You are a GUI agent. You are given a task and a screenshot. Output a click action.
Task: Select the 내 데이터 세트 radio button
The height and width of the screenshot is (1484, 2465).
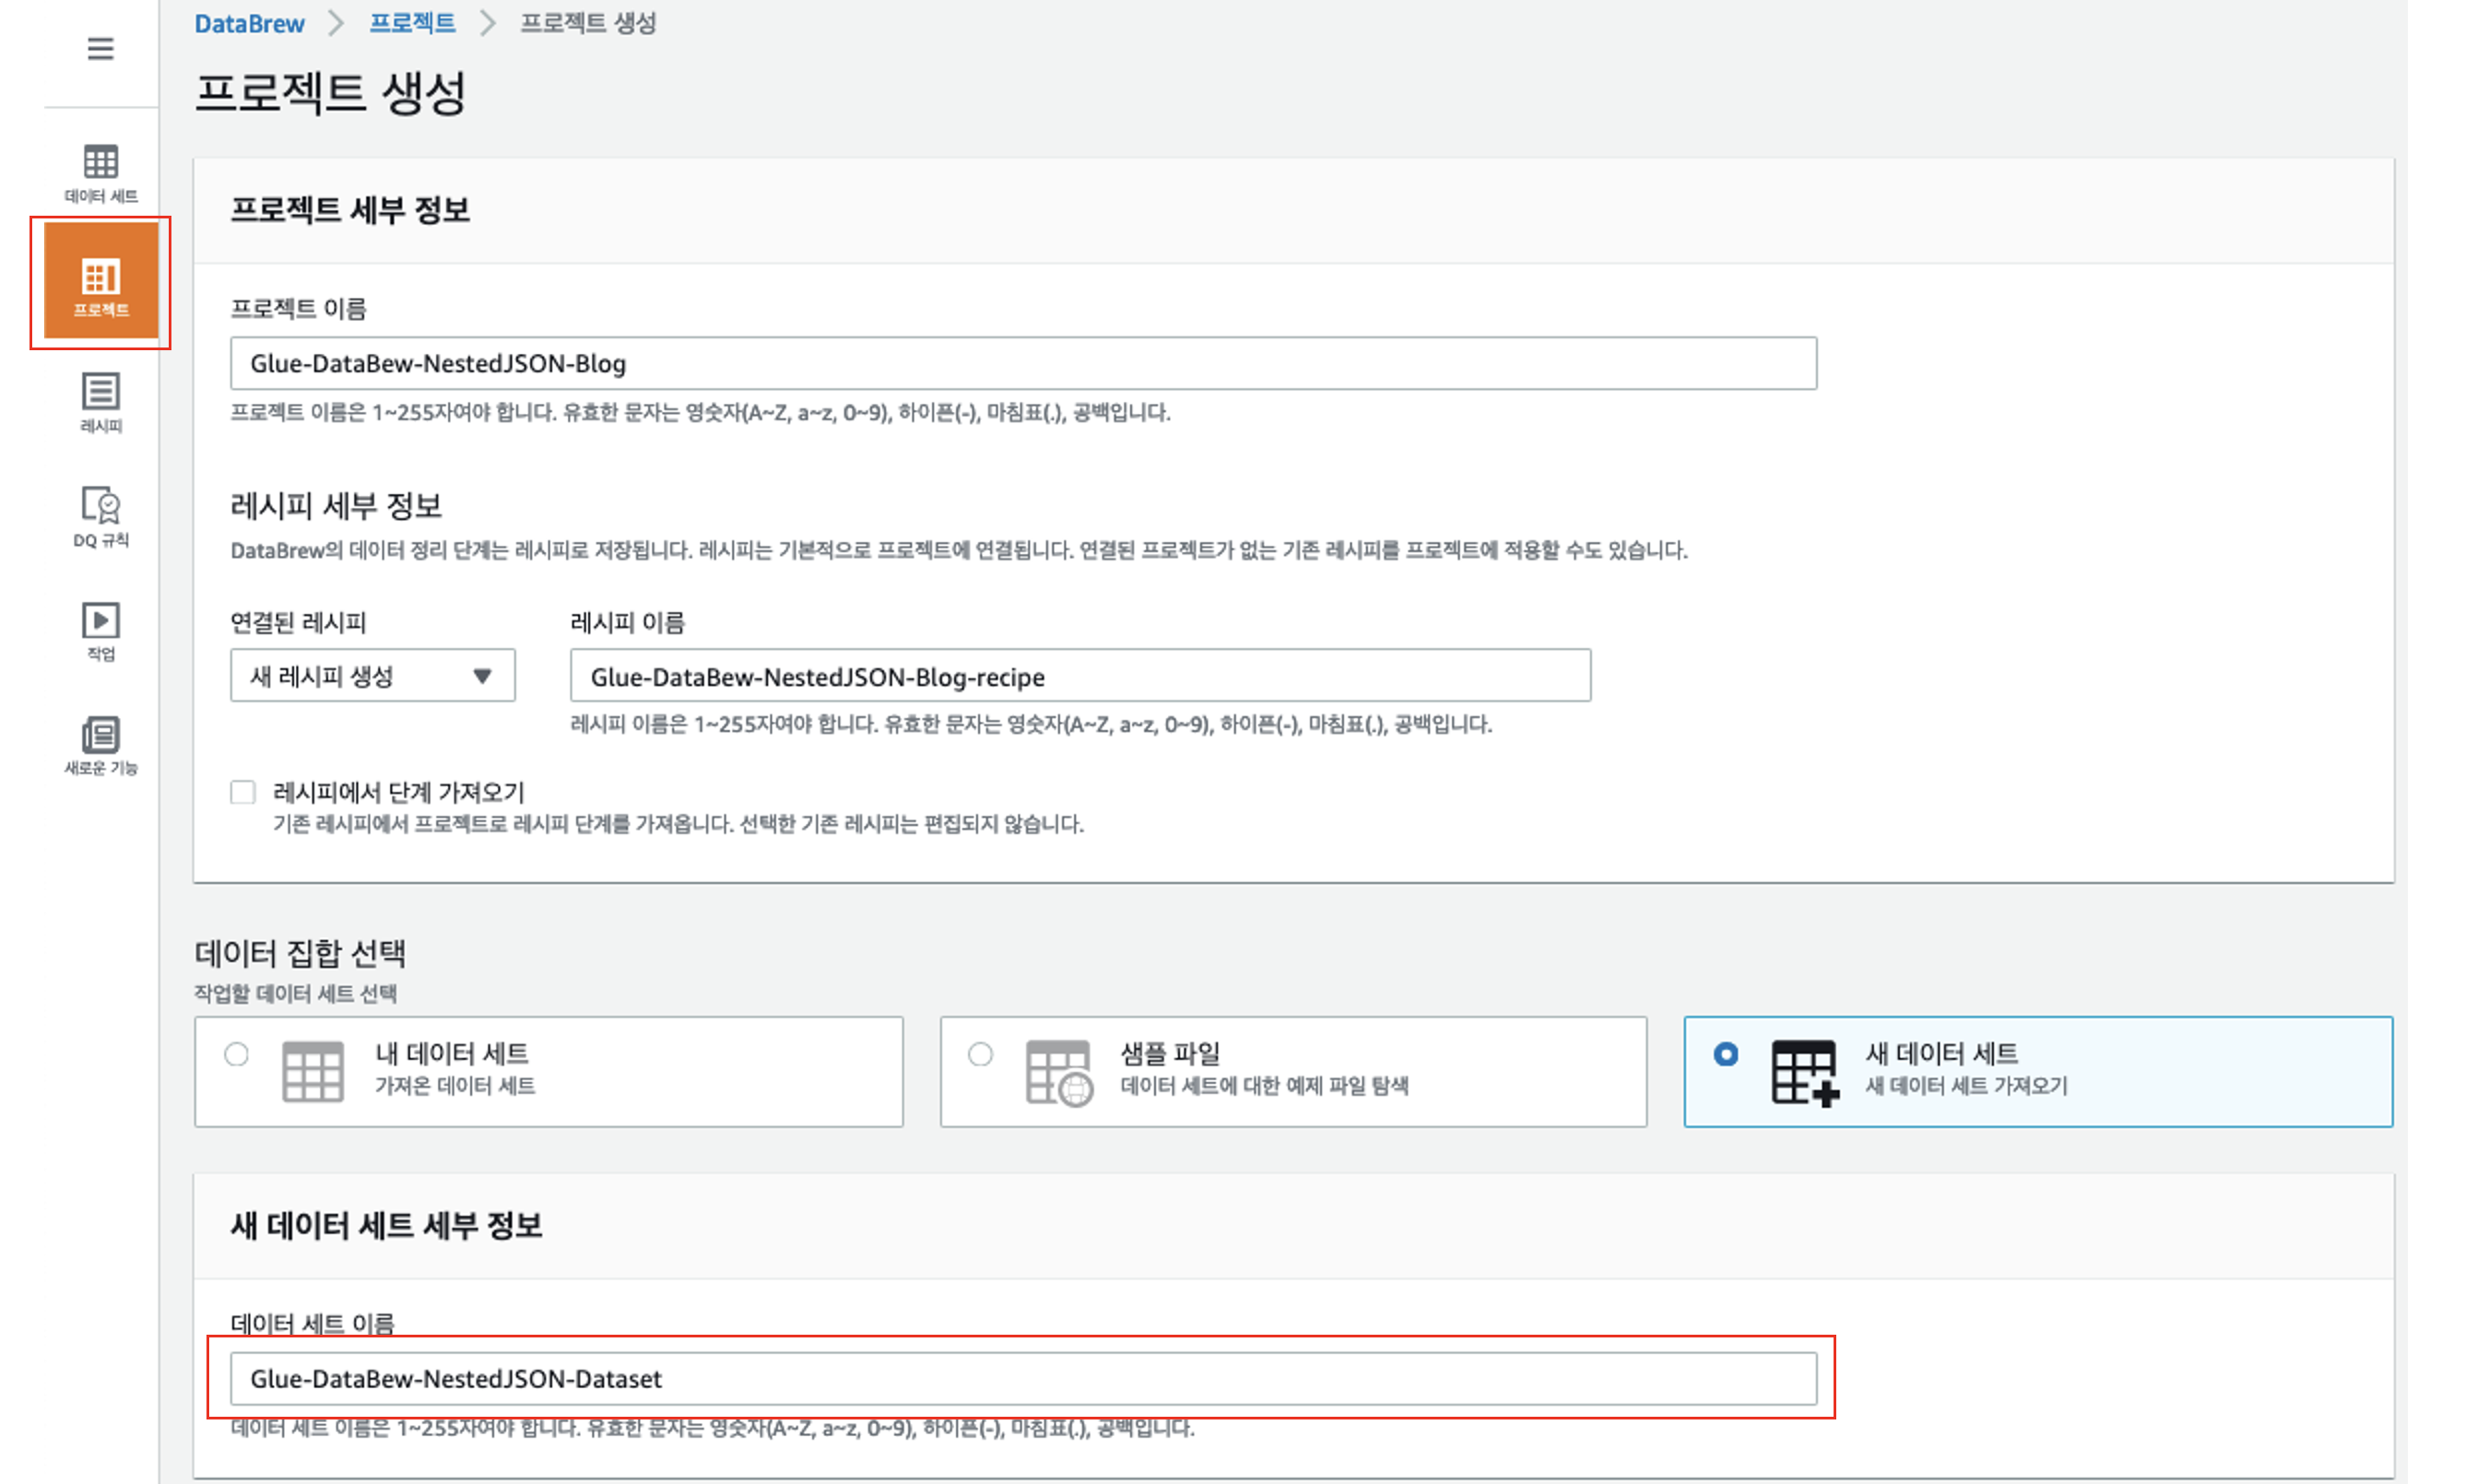[237, 1054]
